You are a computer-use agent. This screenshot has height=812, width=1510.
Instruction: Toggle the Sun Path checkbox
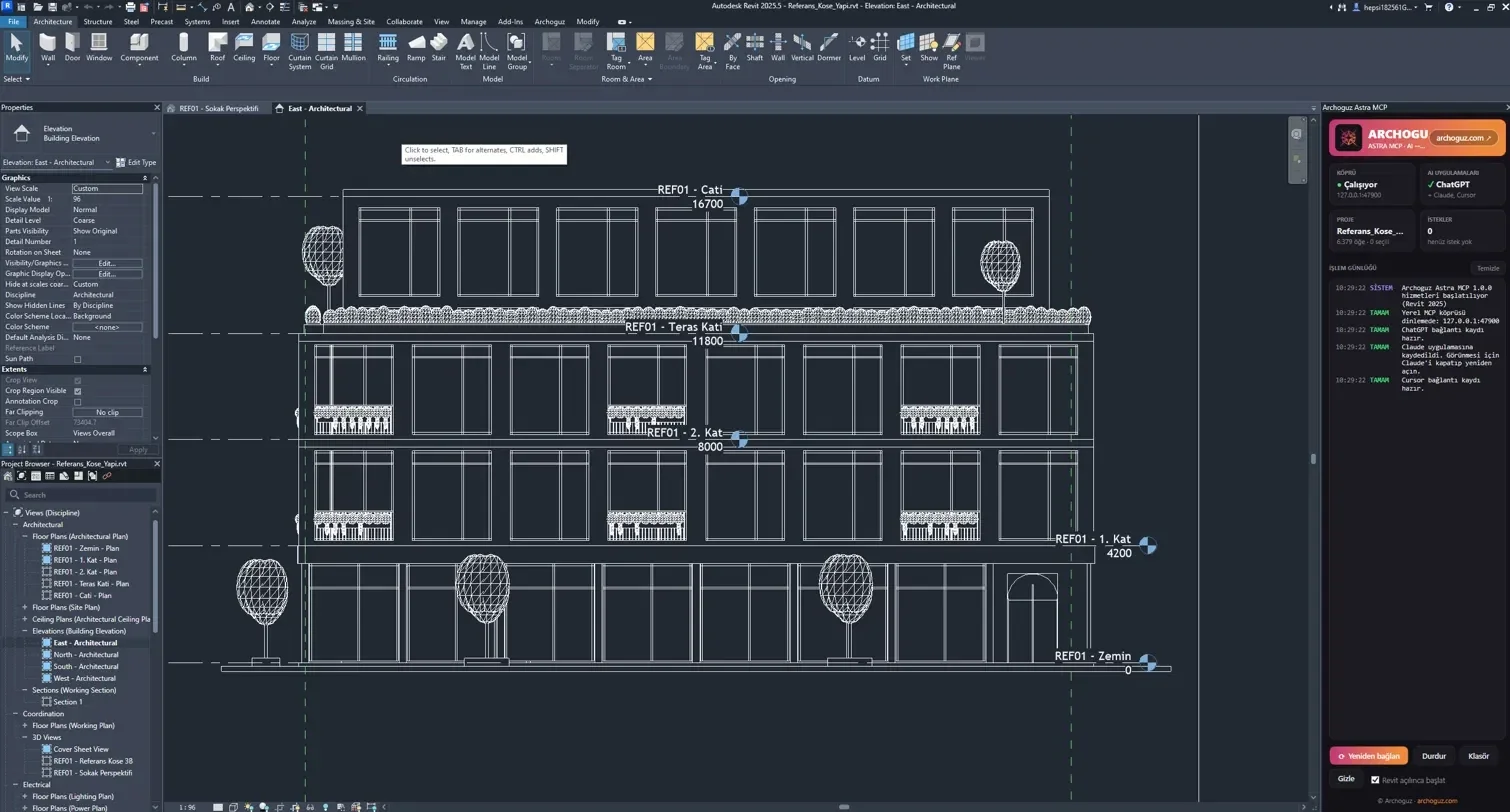[78, 359]
